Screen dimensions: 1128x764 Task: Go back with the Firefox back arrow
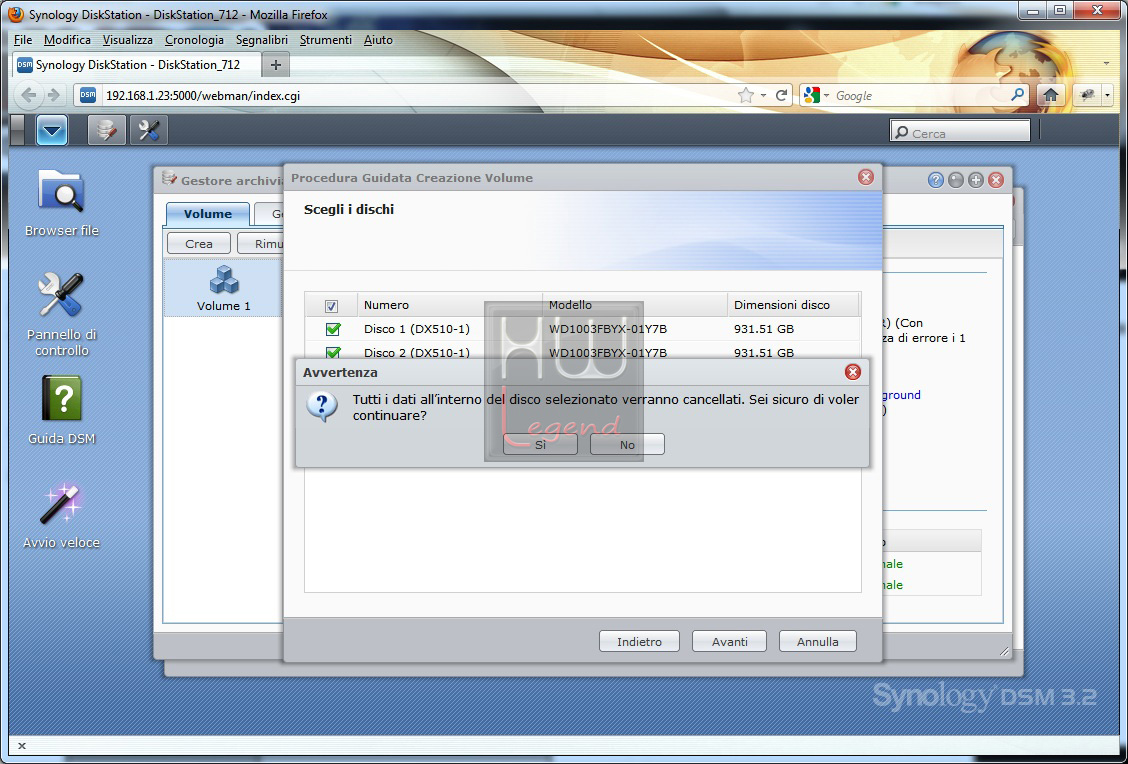pyautogui.click(x=29, y=95)
